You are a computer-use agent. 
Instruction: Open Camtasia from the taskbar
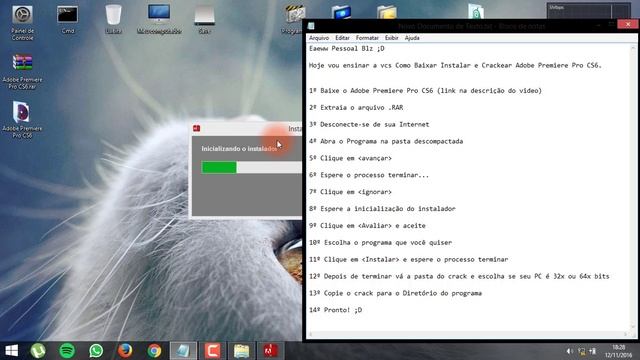[x=212, y=351]
